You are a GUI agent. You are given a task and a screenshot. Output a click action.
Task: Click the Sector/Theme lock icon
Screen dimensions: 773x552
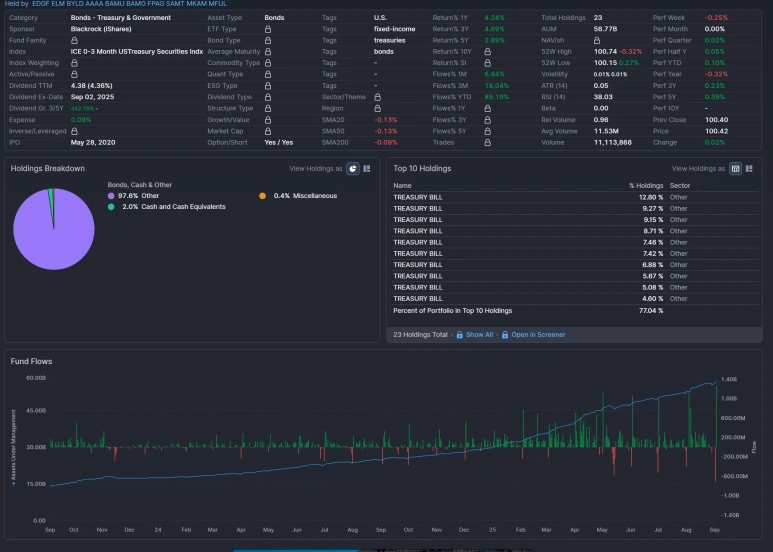pyautogui.click(x=377, y=97)
